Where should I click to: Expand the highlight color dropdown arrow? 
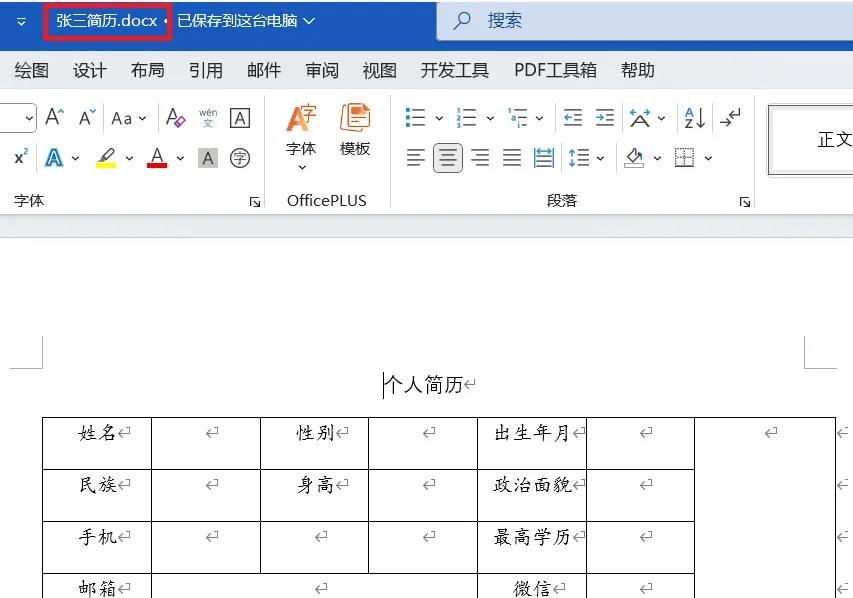129,159
